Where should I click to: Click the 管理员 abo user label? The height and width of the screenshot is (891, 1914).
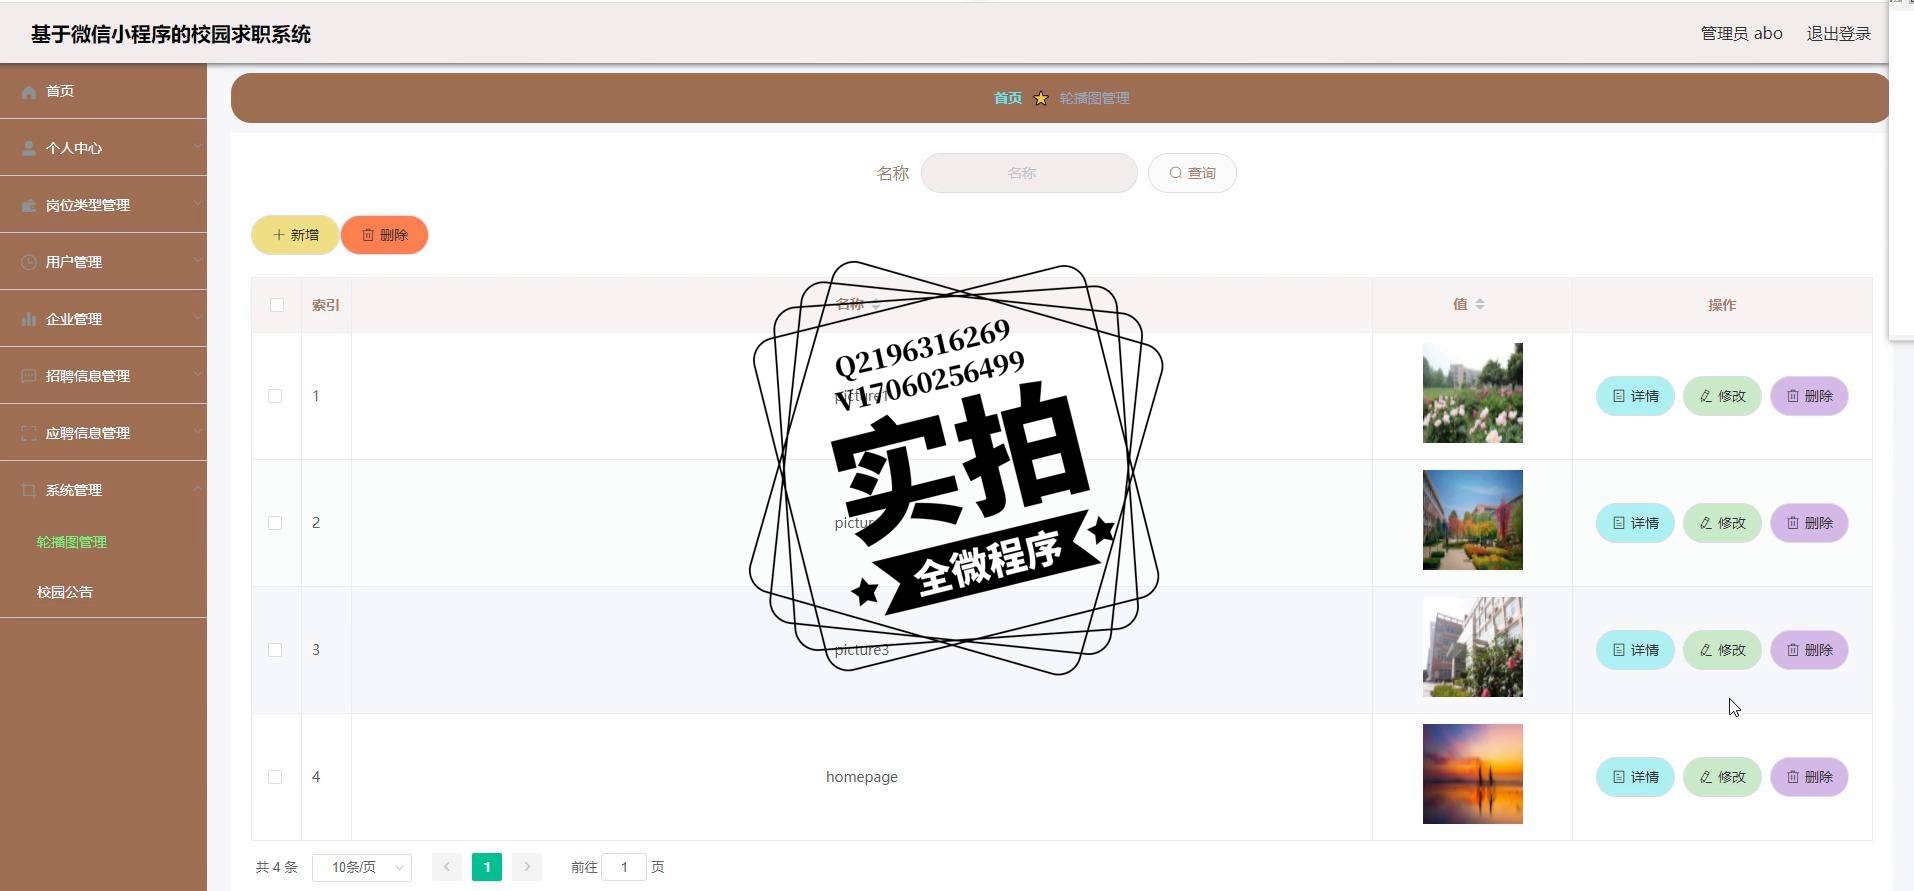pos(1742,34)
